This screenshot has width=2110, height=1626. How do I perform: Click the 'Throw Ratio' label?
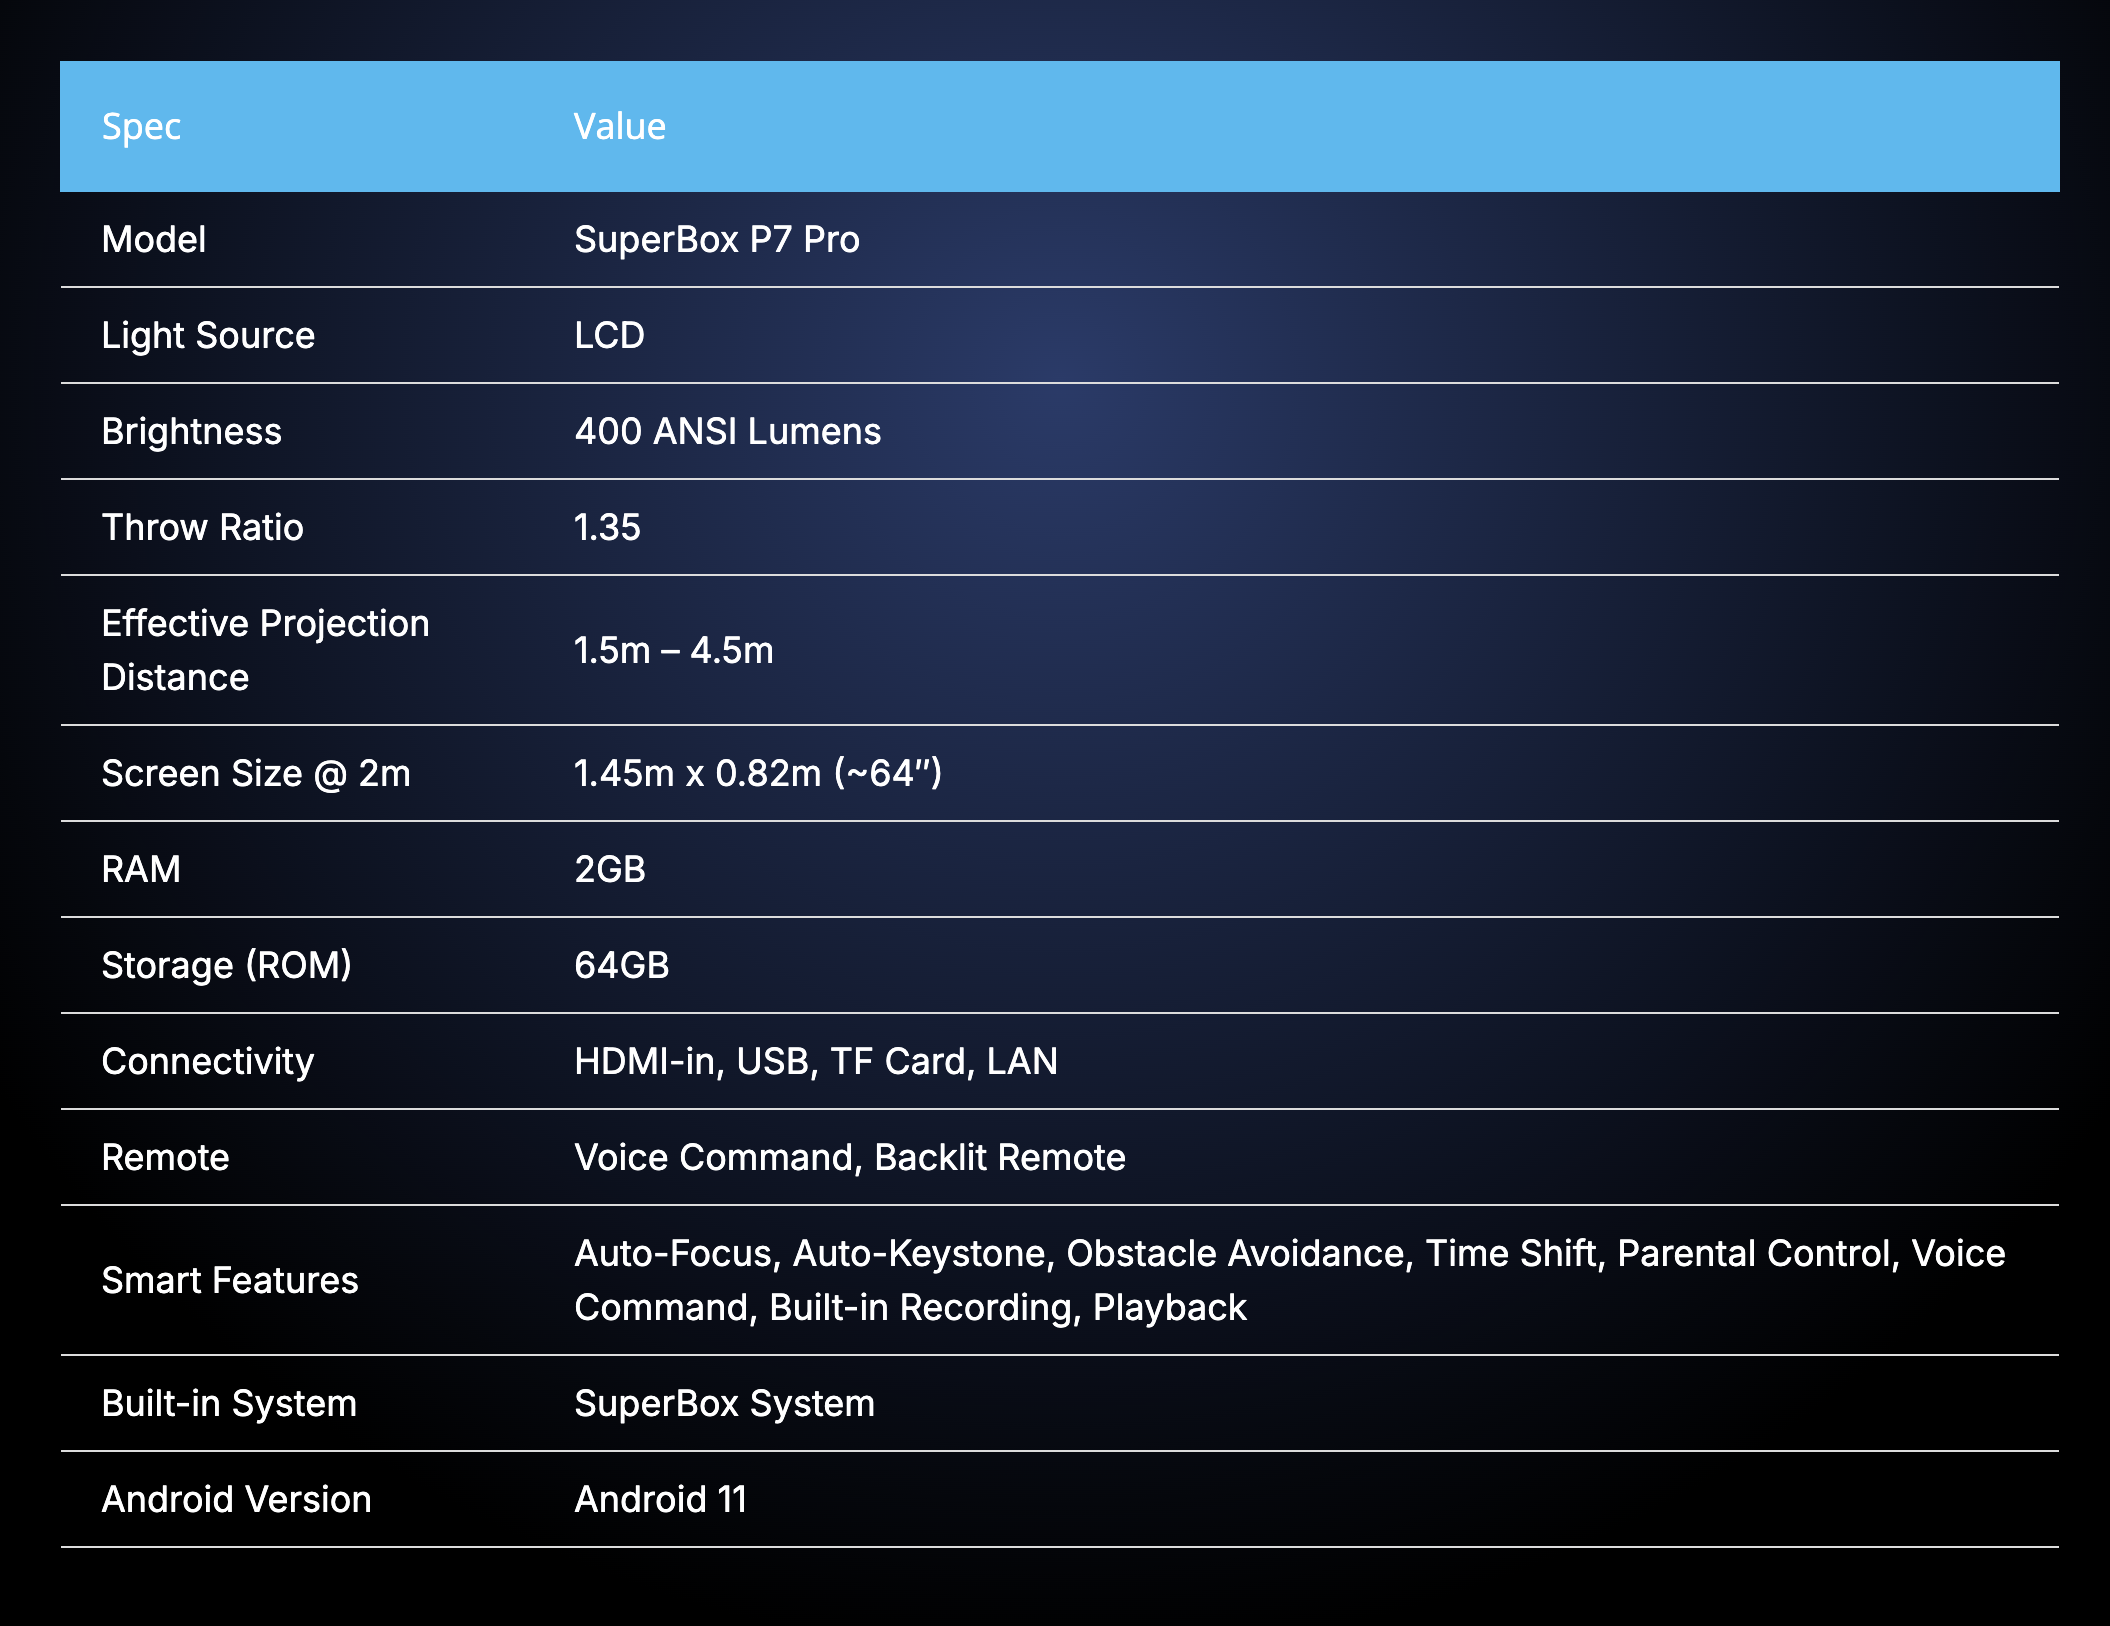coord(202,528)
